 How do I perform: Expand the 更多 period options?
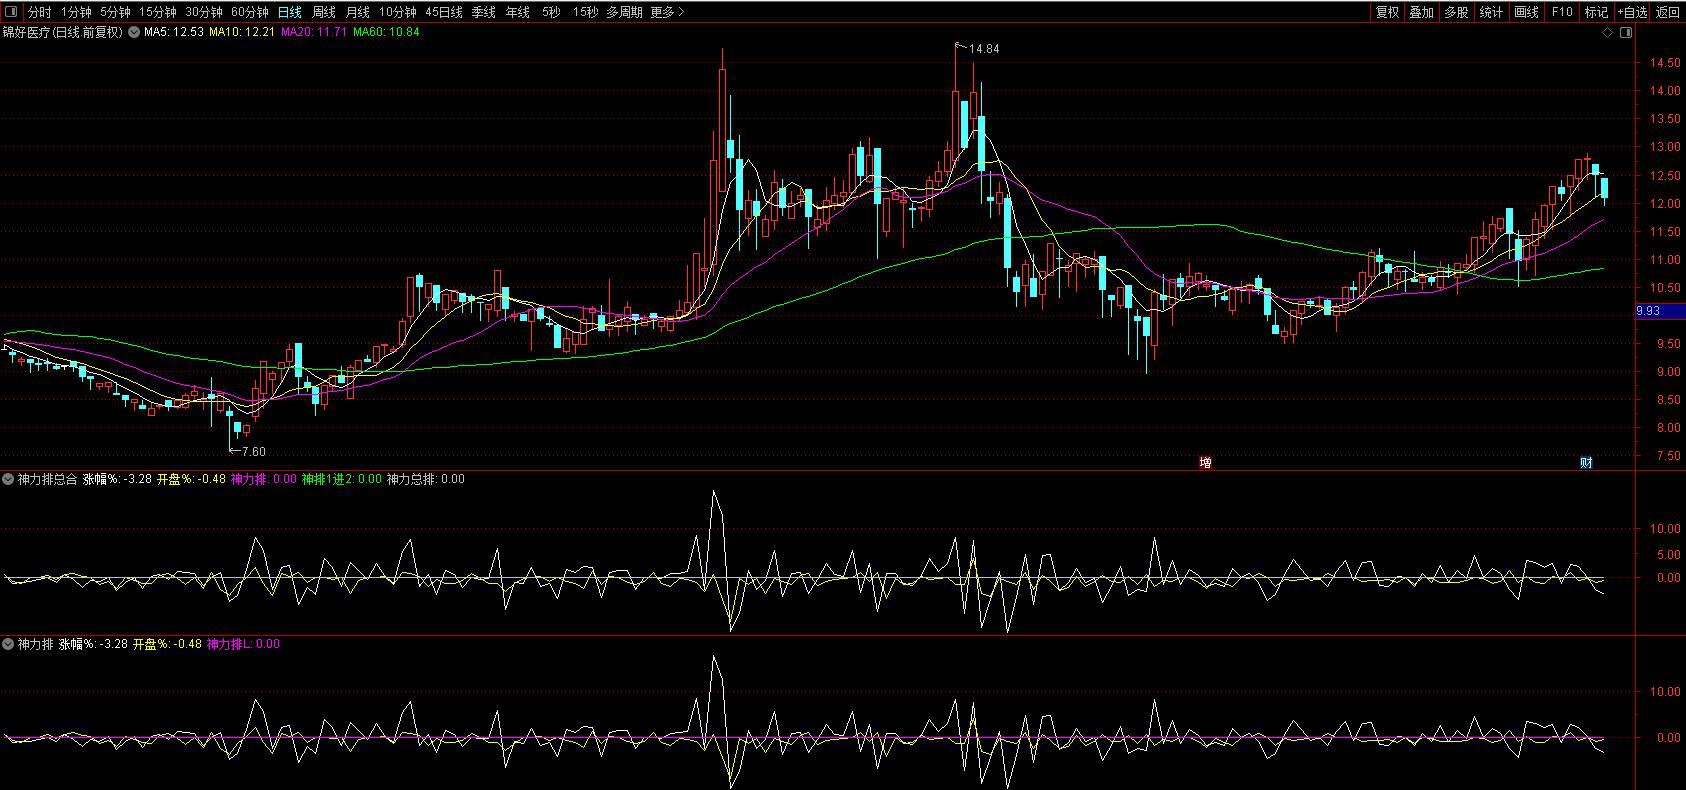coord(667,12)
